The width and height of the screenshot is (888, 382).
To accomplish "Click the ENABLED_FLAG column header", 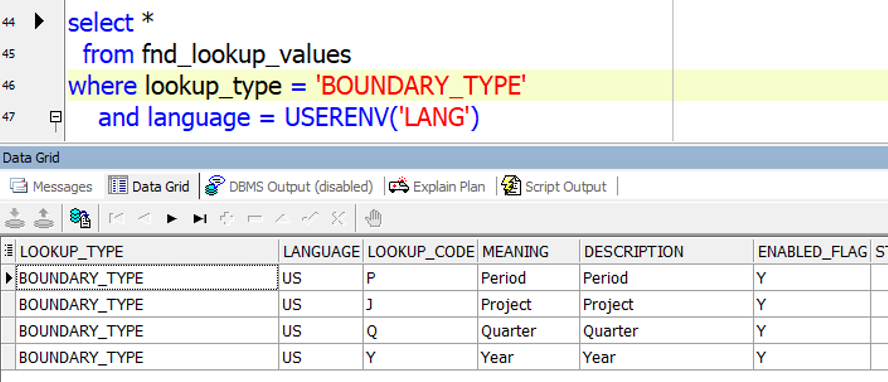I will point(812,251).
